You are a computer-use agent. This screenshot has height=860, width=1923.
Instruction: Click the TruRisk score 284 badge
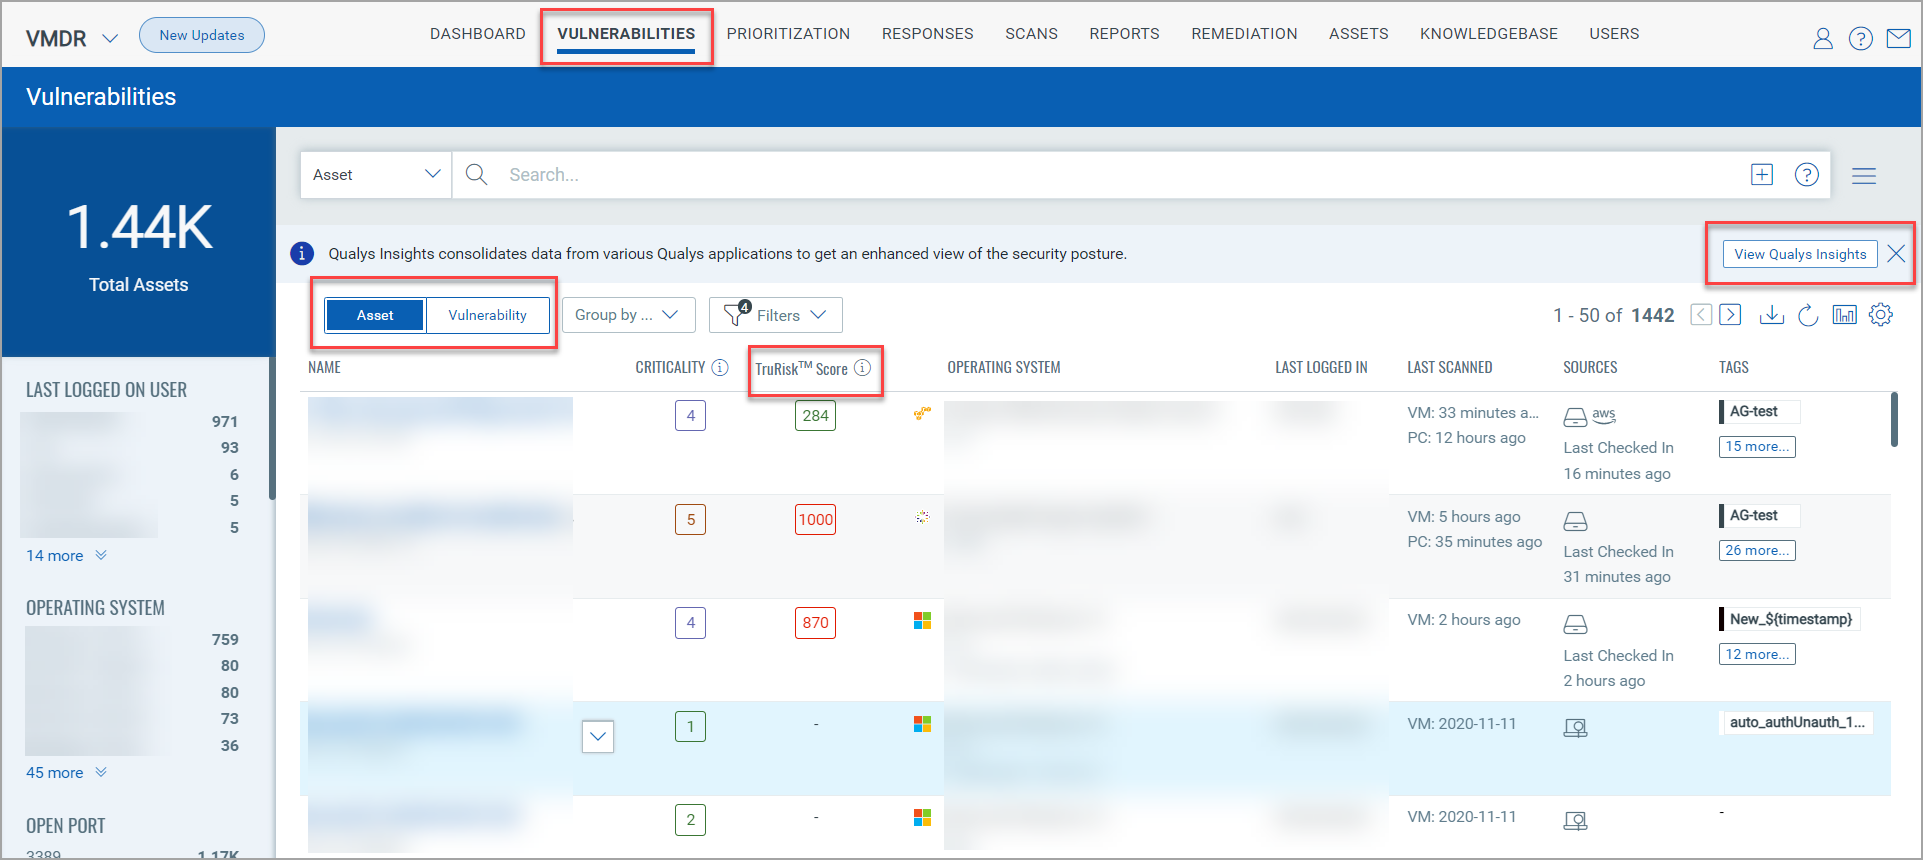click(x=816, y=416)
